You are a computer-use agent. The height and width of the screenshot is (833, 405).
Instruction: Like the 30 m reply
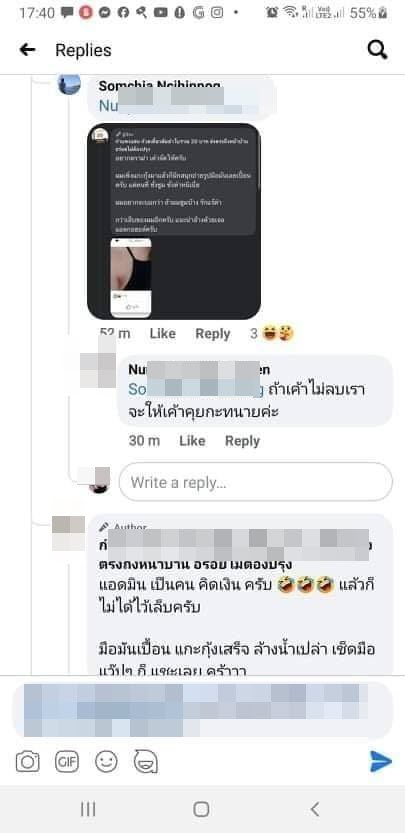point(192,441)
